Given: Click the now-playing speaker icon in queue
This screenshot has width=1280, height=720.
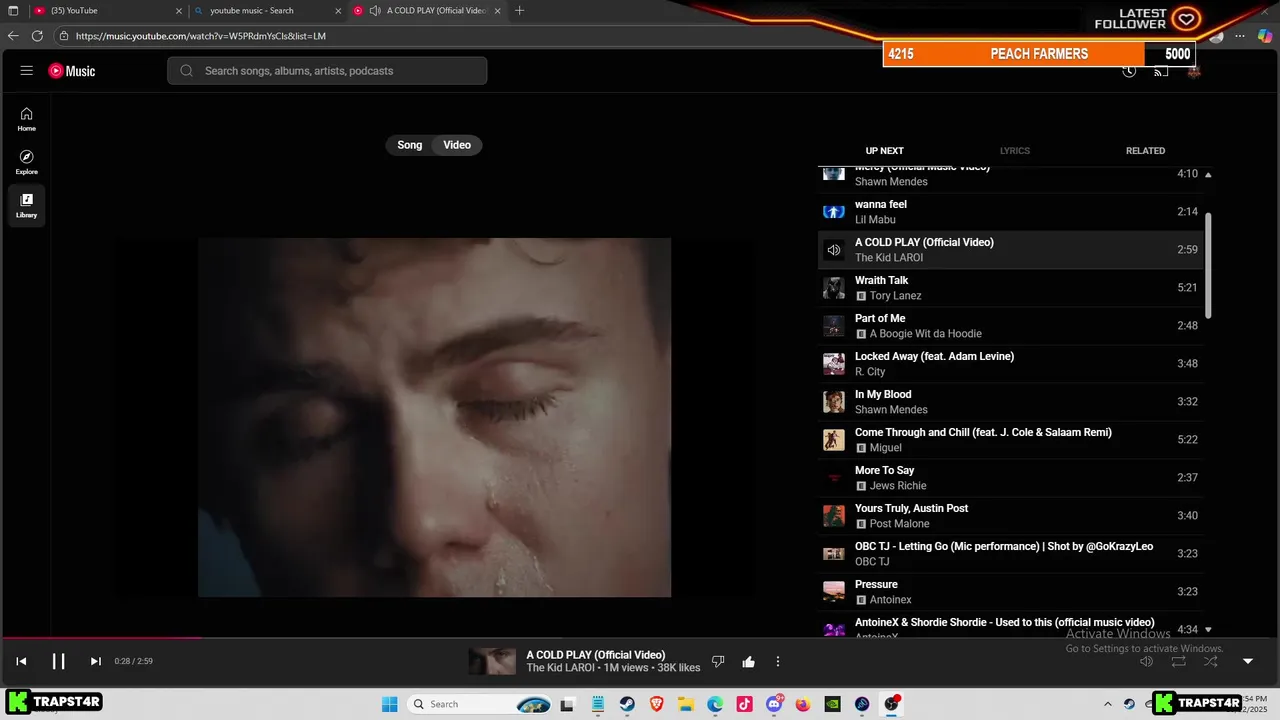Looking at the screenshot, I should coord(834,250).
